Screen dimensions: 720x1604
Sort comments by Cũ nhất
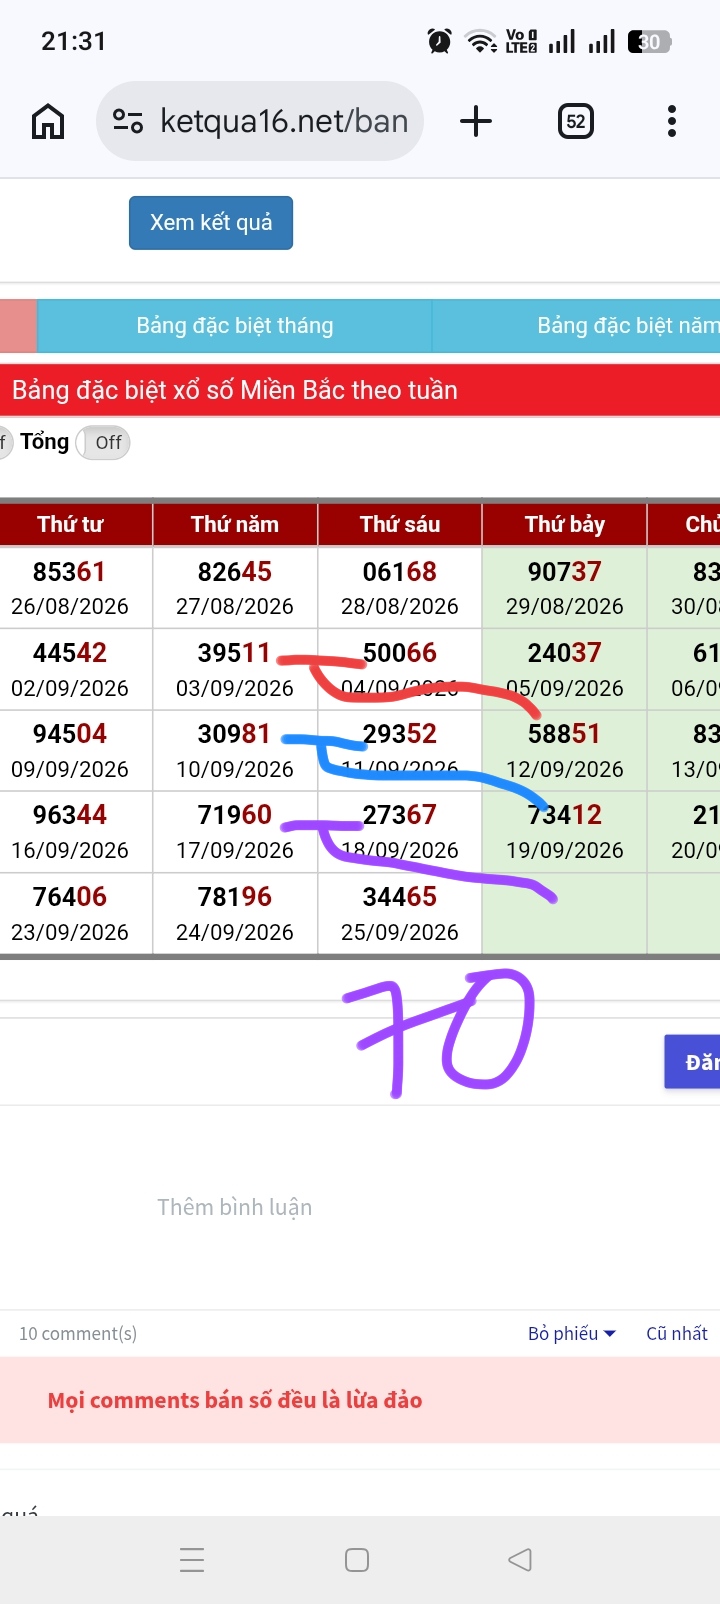click(677, 1333)
